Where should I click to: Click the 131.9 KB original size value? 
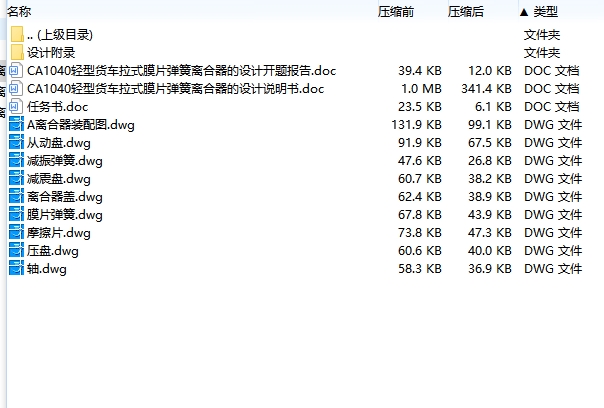(417, 125)
